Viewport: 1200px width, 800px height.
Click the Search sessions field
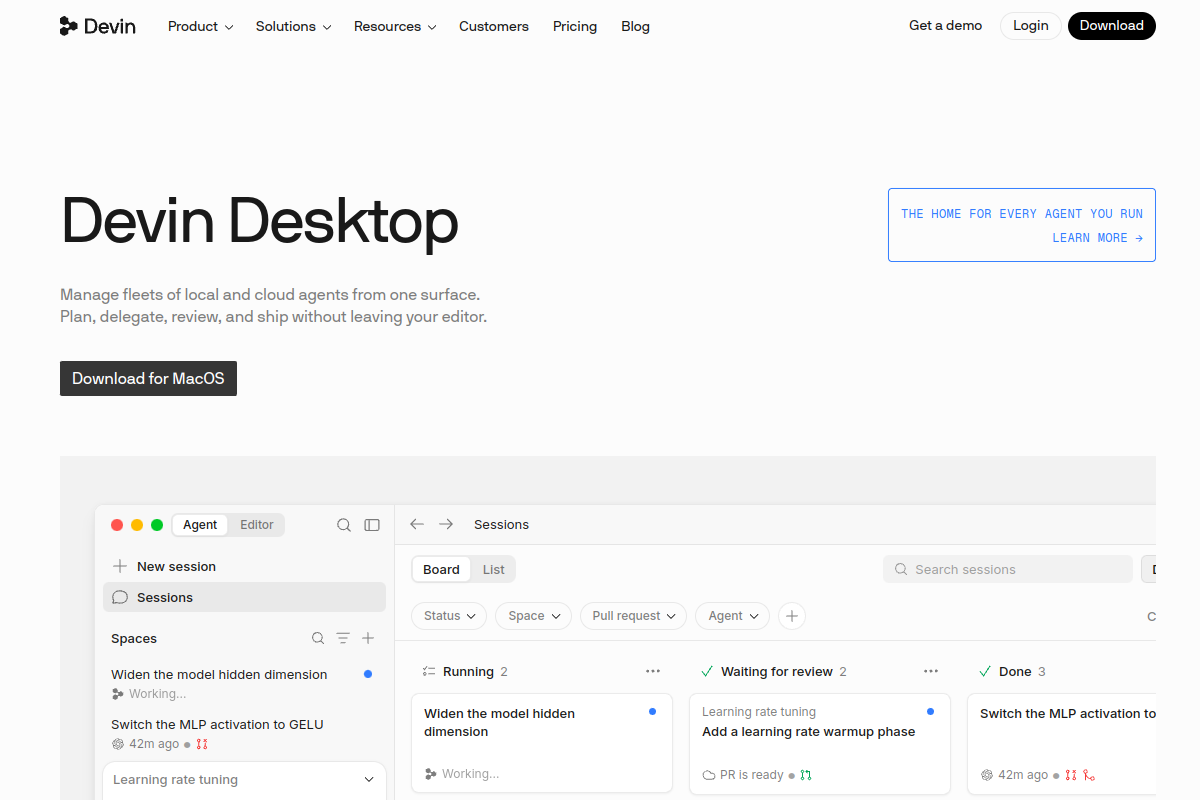tap(1008, 569)
